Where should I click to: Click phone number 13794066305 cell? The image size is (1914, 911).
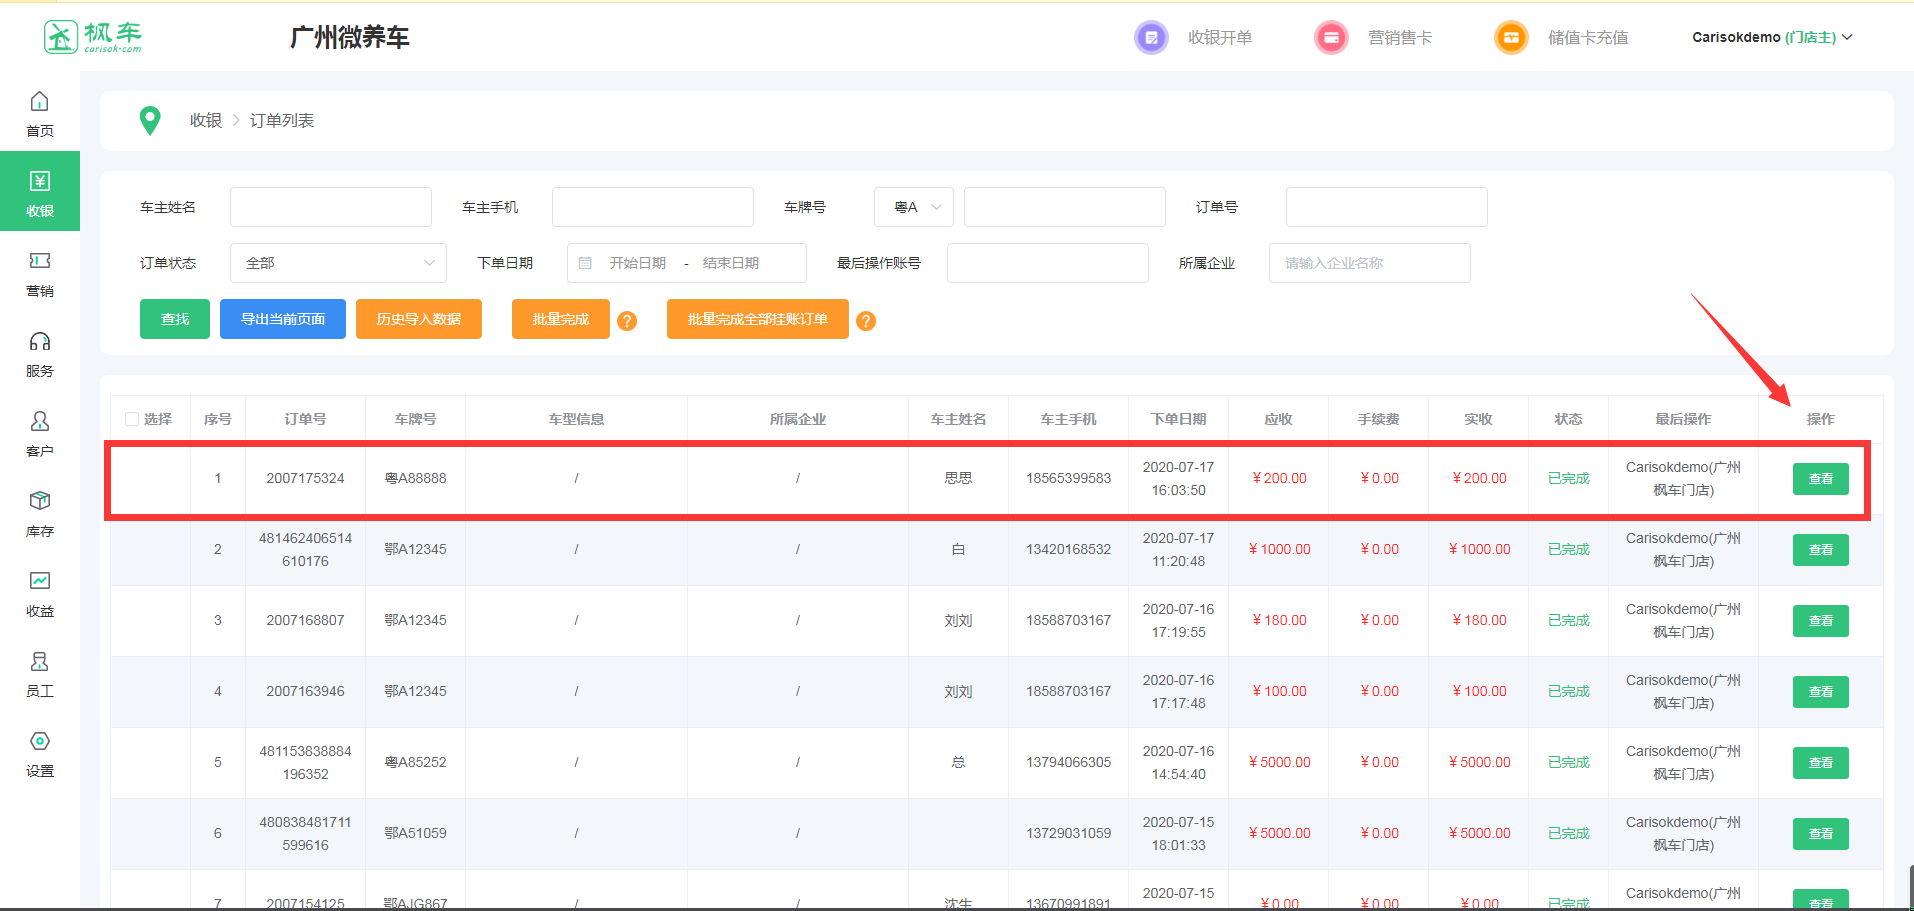click(x=1068, y=762)
